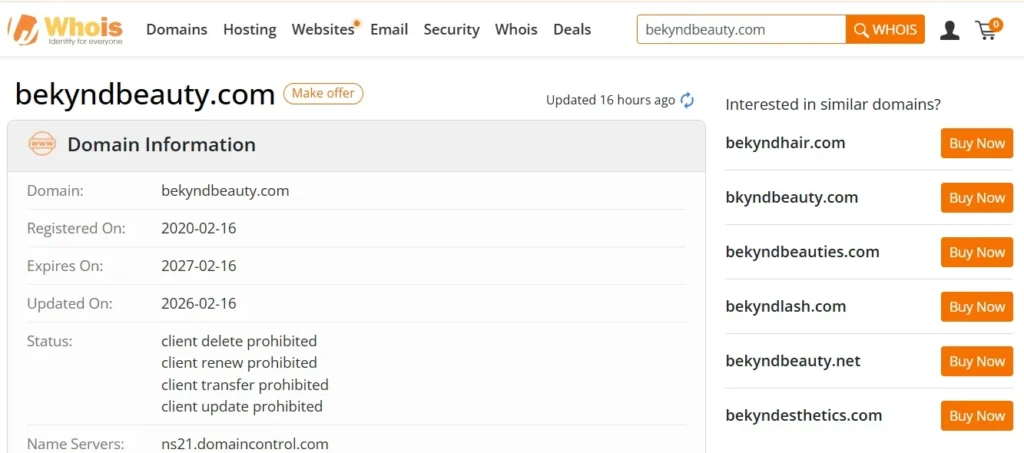Open the shopping cart icon
The width and height of the screenshot is (1024, 453).
pos(987,29)
